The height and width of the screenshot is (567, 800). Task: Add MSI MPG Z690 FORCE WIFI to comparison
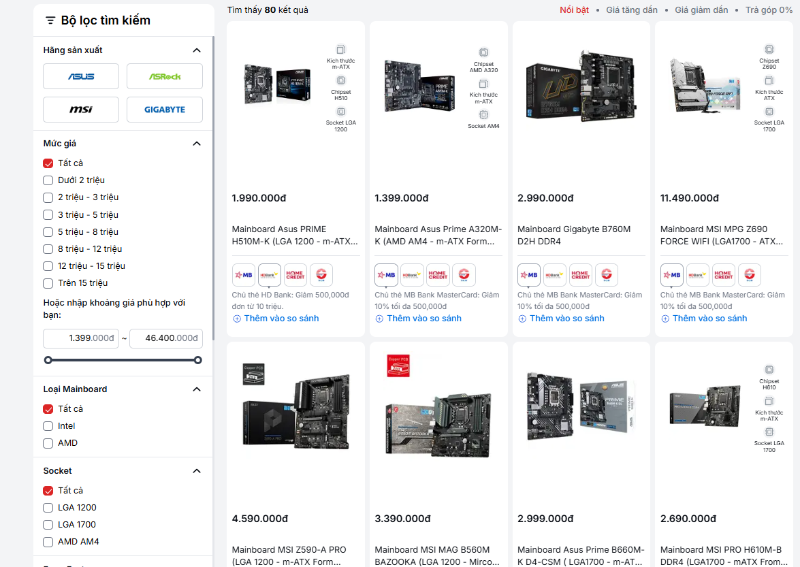705,318
